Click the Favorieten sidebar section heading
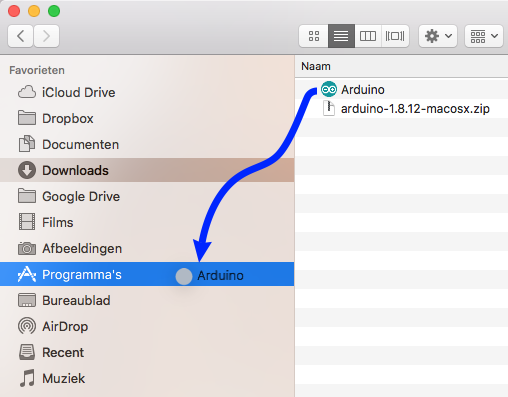508x397 pixels. click(x=37, y=70)
